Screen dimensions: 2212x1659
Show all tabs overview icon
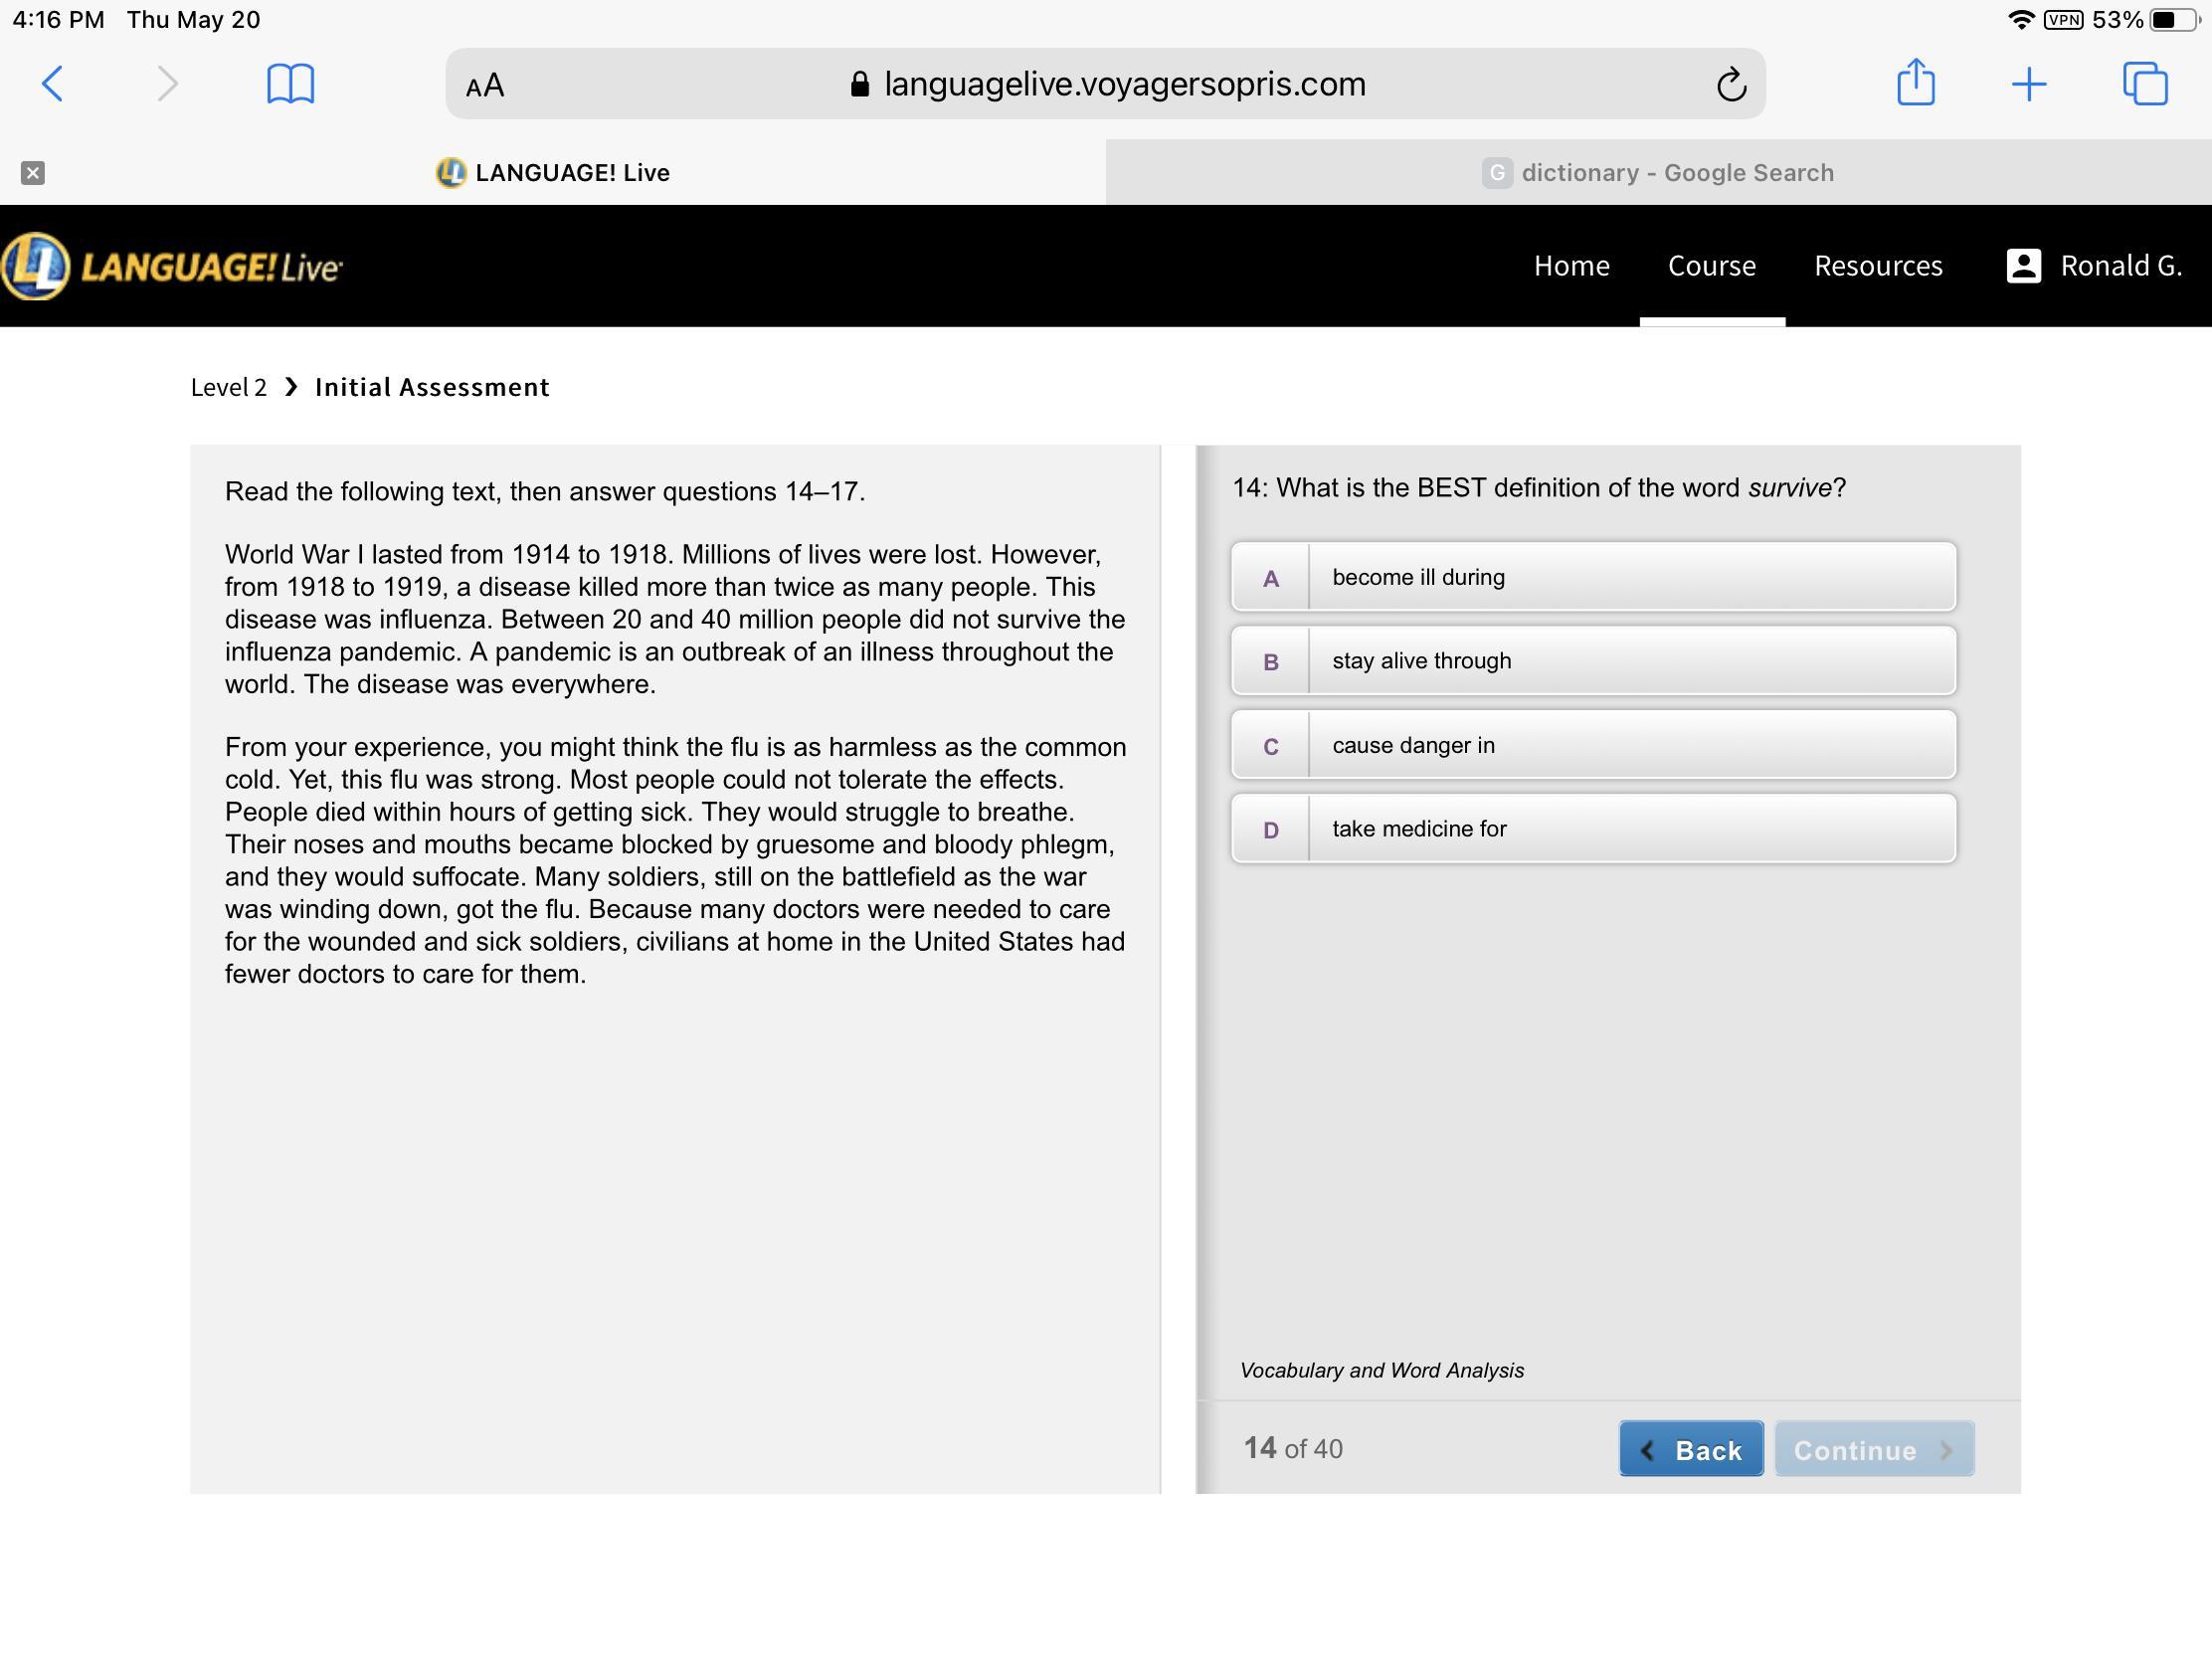click(x=2144, y=84)
